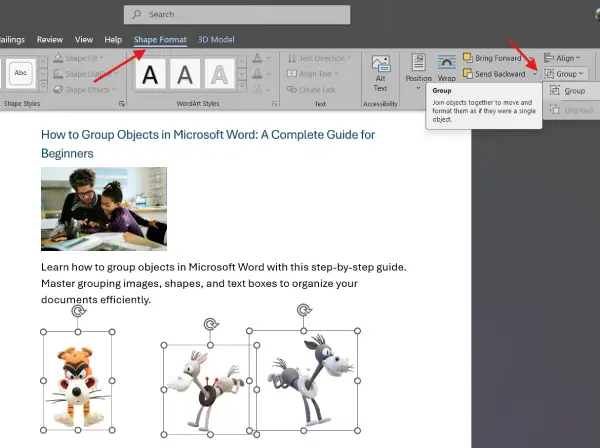This screenshot has width=600, height=448.
Task: Switch to the Help tab
Action: click(113, 39)
